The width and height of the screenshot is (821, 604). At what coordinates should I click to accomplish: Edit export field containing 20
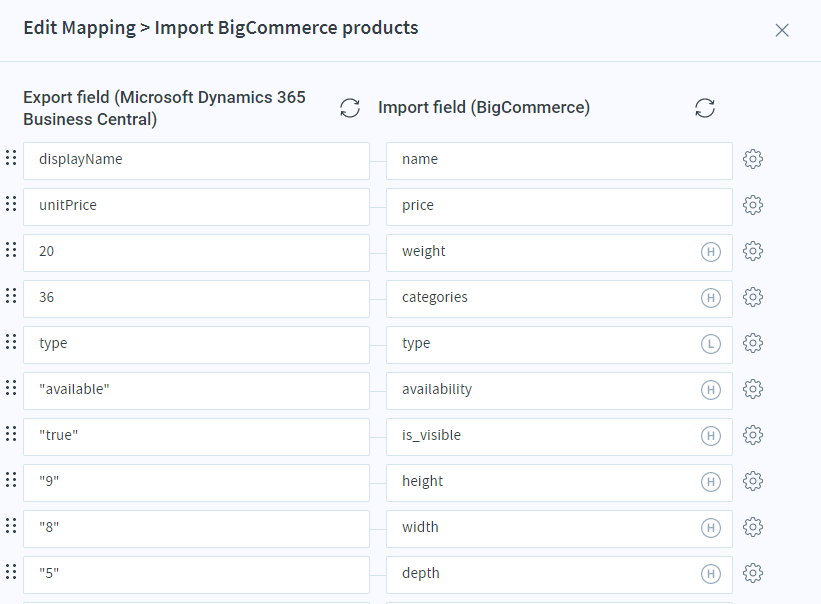click(196, 253)
